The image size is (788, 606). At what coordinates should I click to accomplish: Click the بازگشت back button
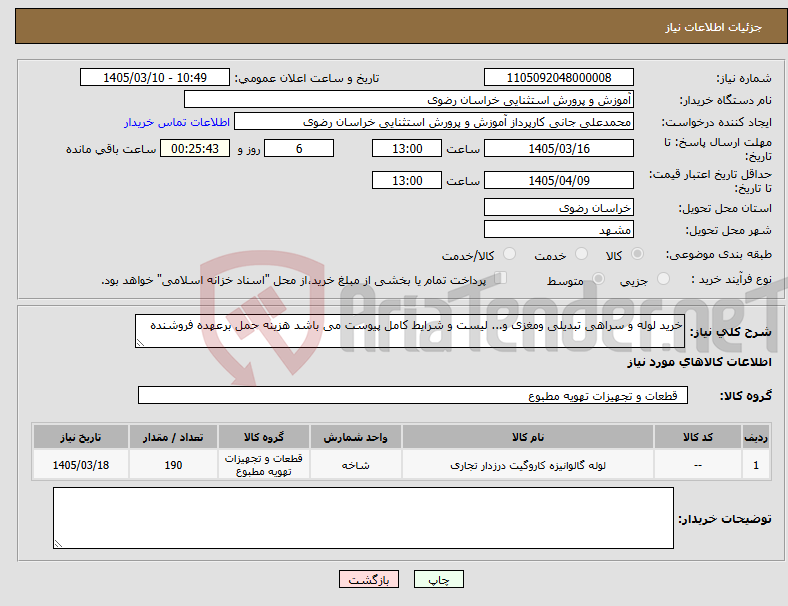(x=369, y=579)
